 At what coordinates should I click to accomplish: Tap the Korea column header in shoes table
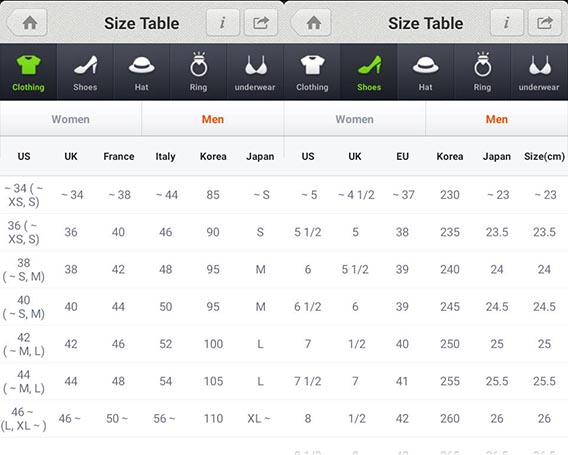pos(450,156)
